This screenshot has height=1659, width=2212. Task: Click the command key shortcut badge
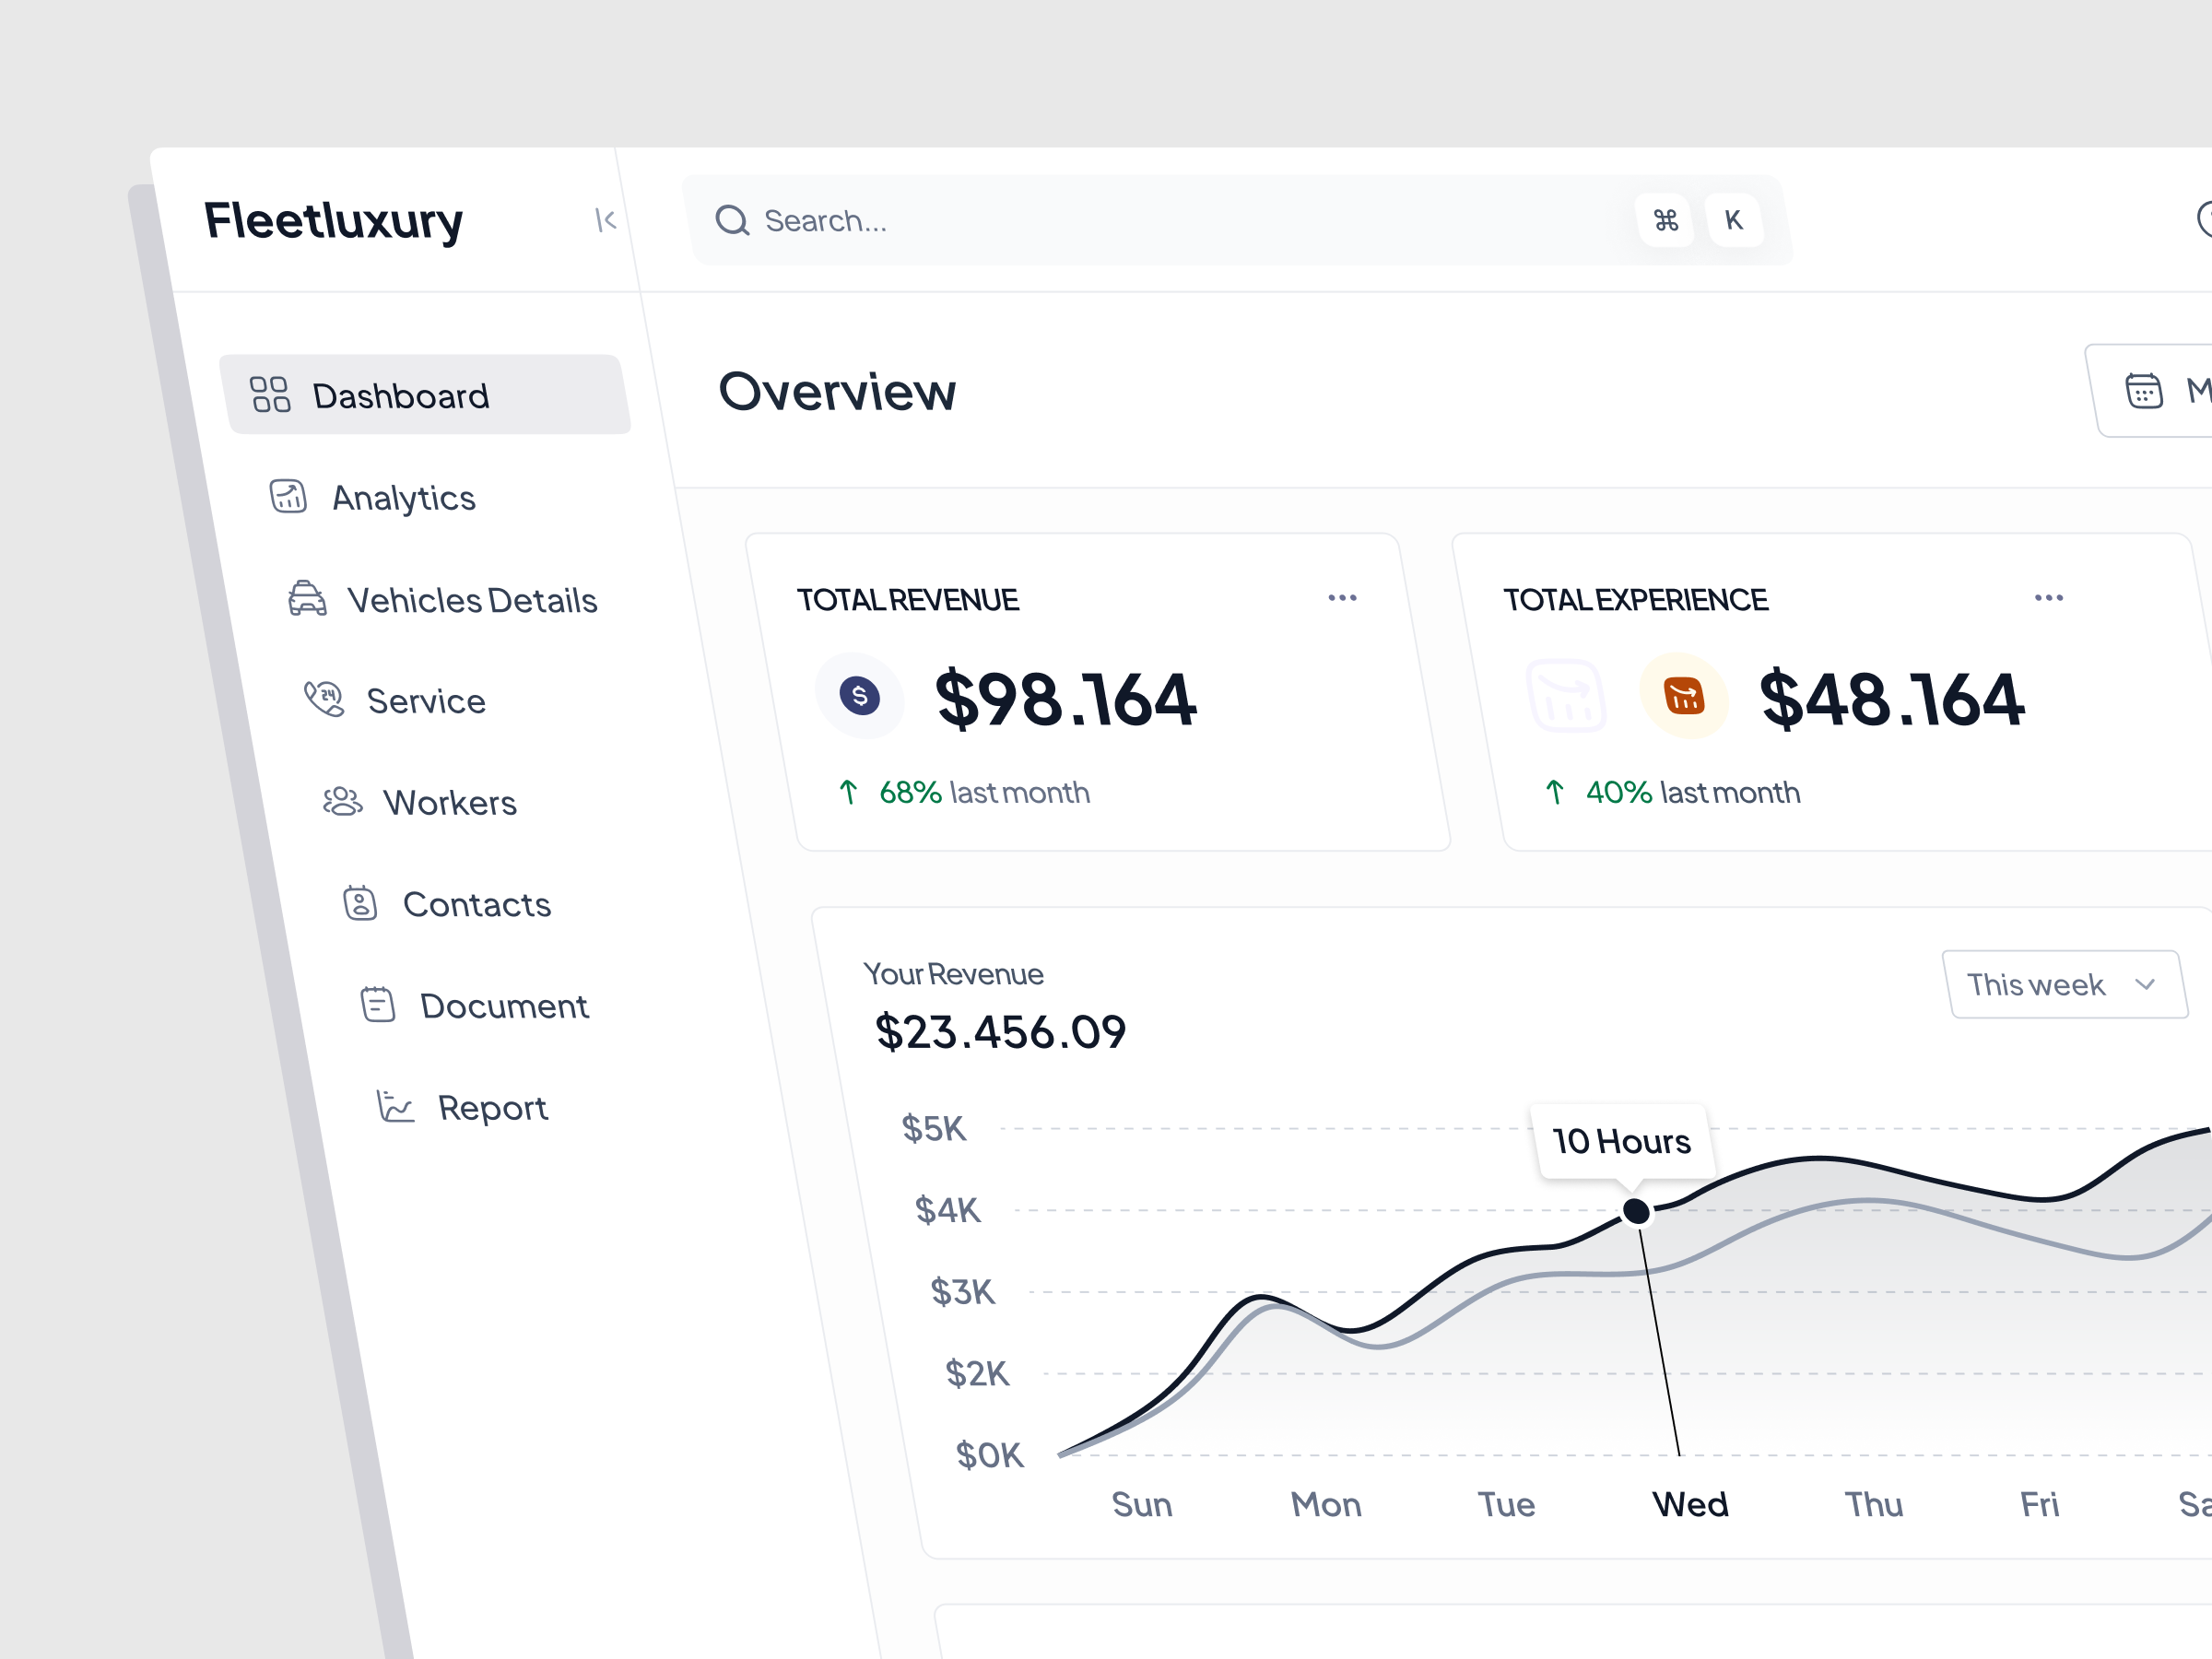pos(1665,220)
